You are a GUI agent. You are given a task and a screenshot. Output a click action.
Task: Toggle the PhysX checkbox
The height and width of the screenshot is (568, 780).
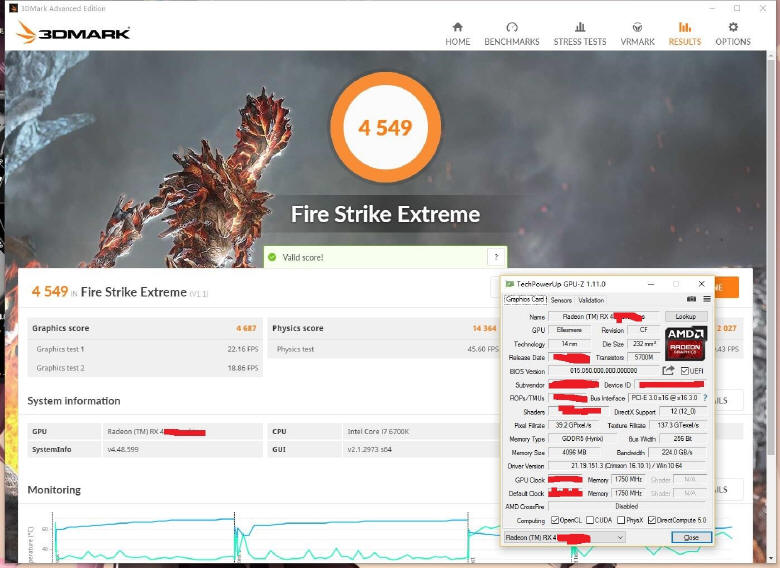[621, 520]
